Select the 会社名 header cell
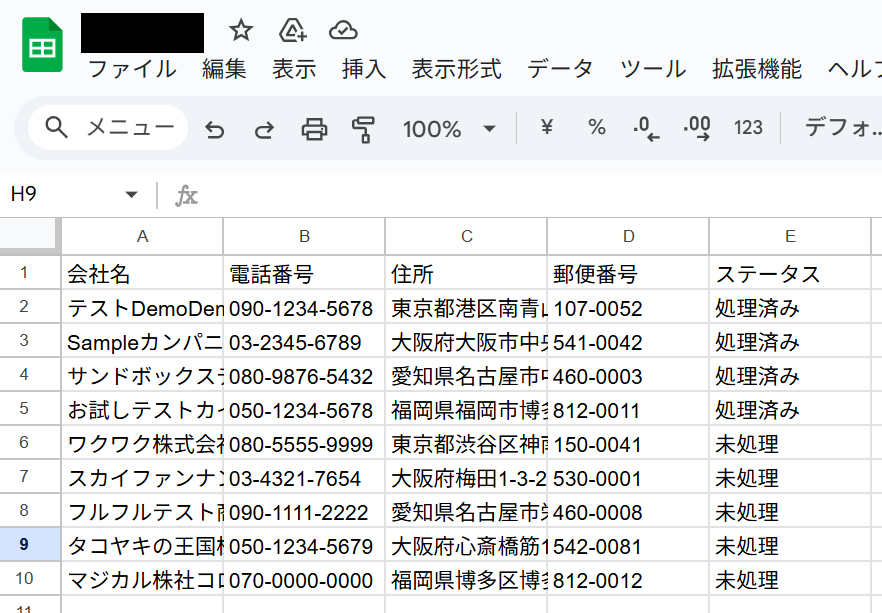The height and width of the screenshot is (613, 882). [x=142, y=273]
